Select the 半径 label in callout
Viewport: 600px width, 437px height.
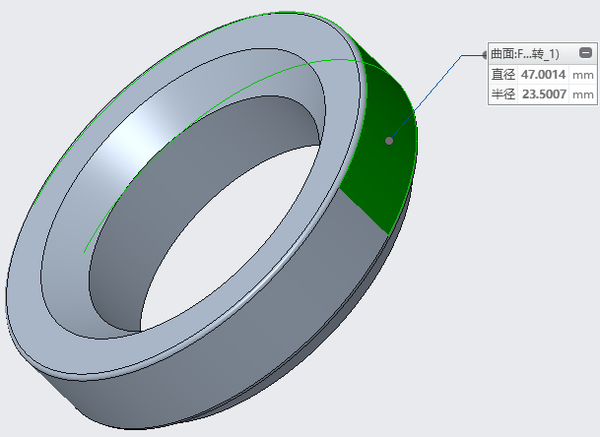(x=501, y=94)
